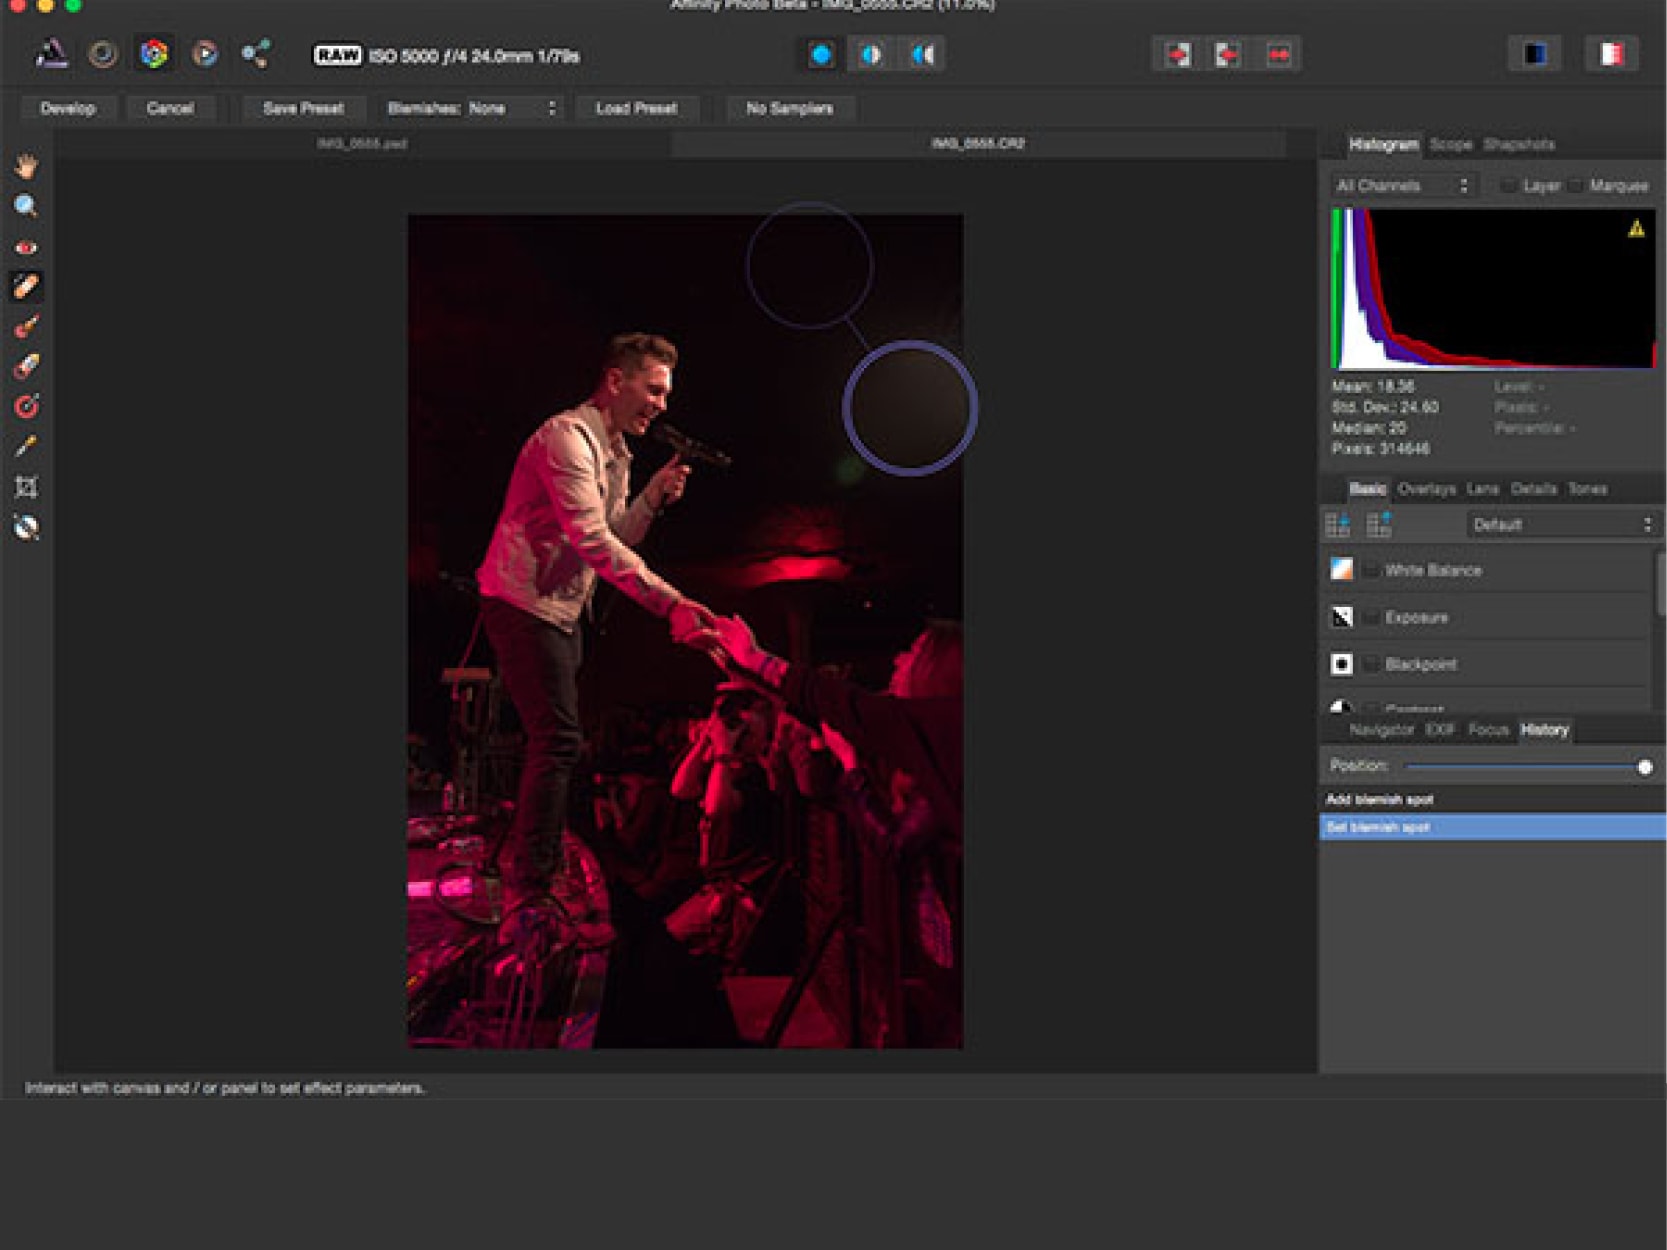Click the Develop button
Screen dimensions: 1667x1250
68,108
